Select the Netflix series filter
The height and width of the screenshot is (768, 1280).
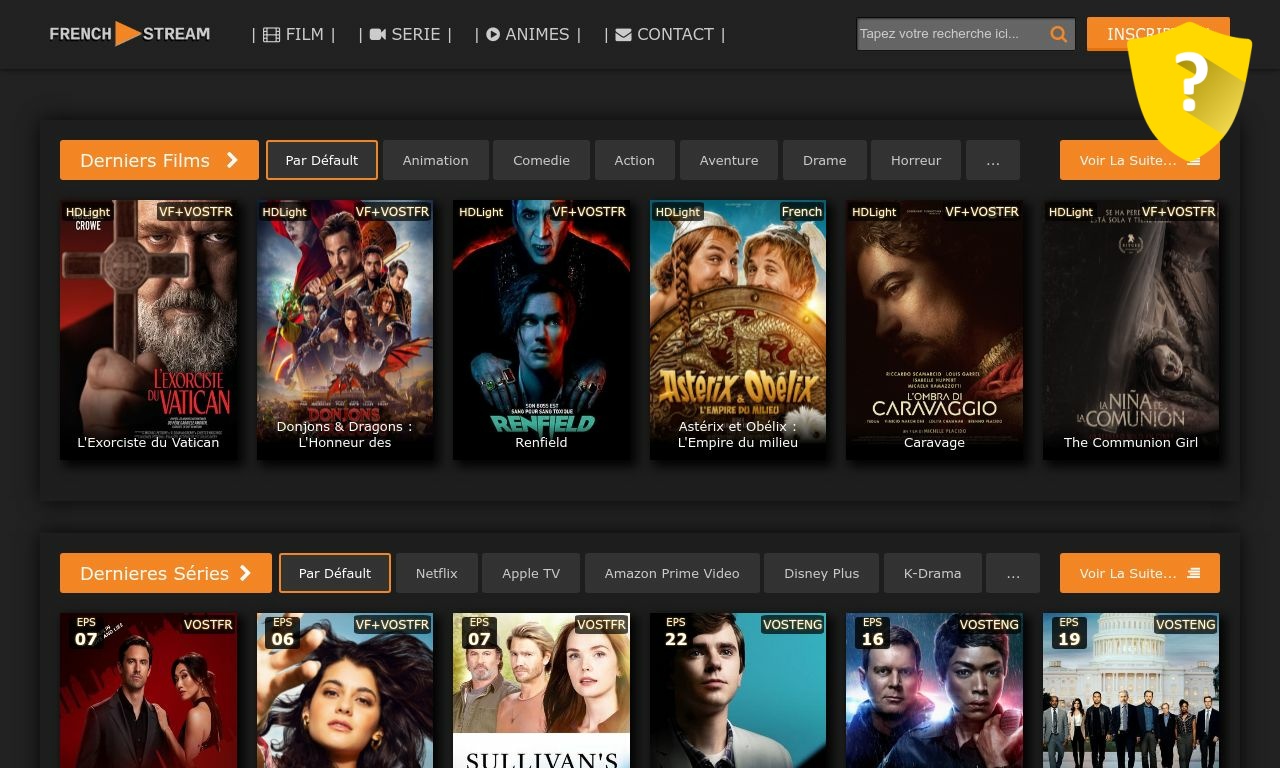436,573
